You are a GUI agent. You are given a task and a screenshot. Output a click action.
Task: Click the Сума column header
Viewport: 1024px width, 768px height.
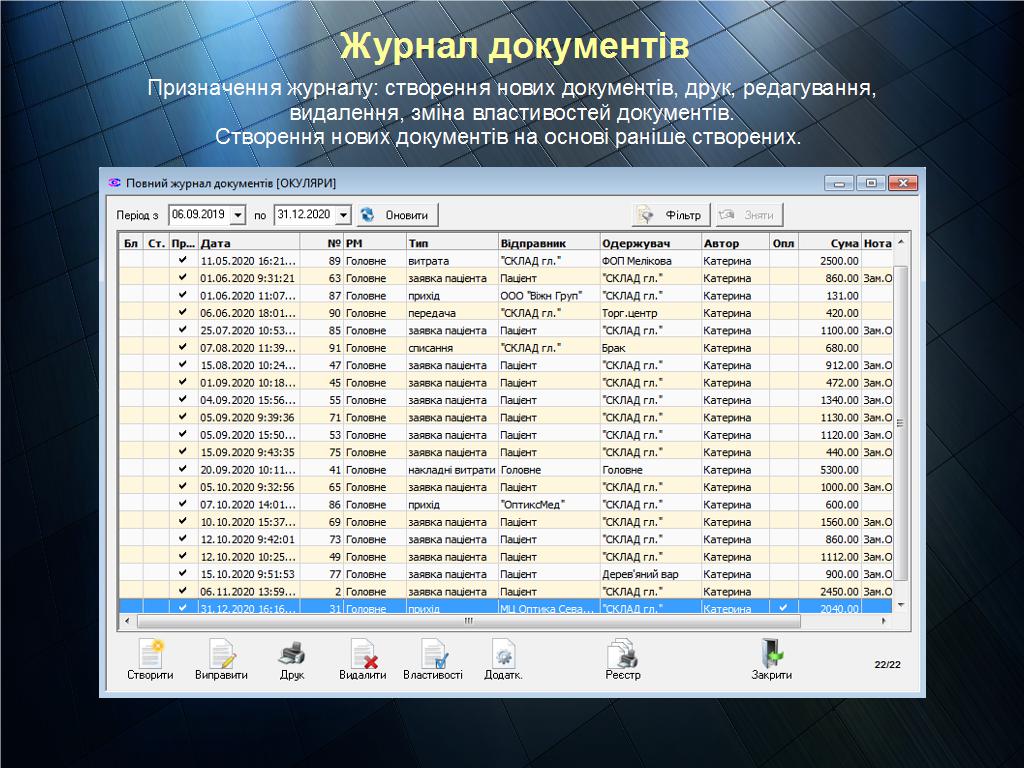point(829,242)
